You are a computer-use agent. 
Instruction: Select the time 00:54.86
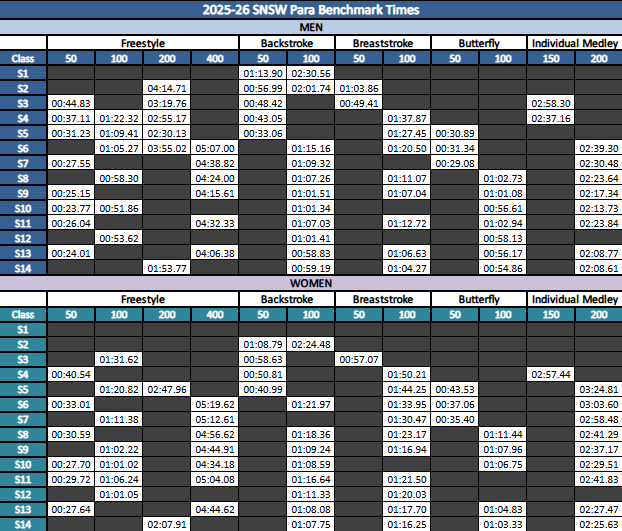point(503,268)
